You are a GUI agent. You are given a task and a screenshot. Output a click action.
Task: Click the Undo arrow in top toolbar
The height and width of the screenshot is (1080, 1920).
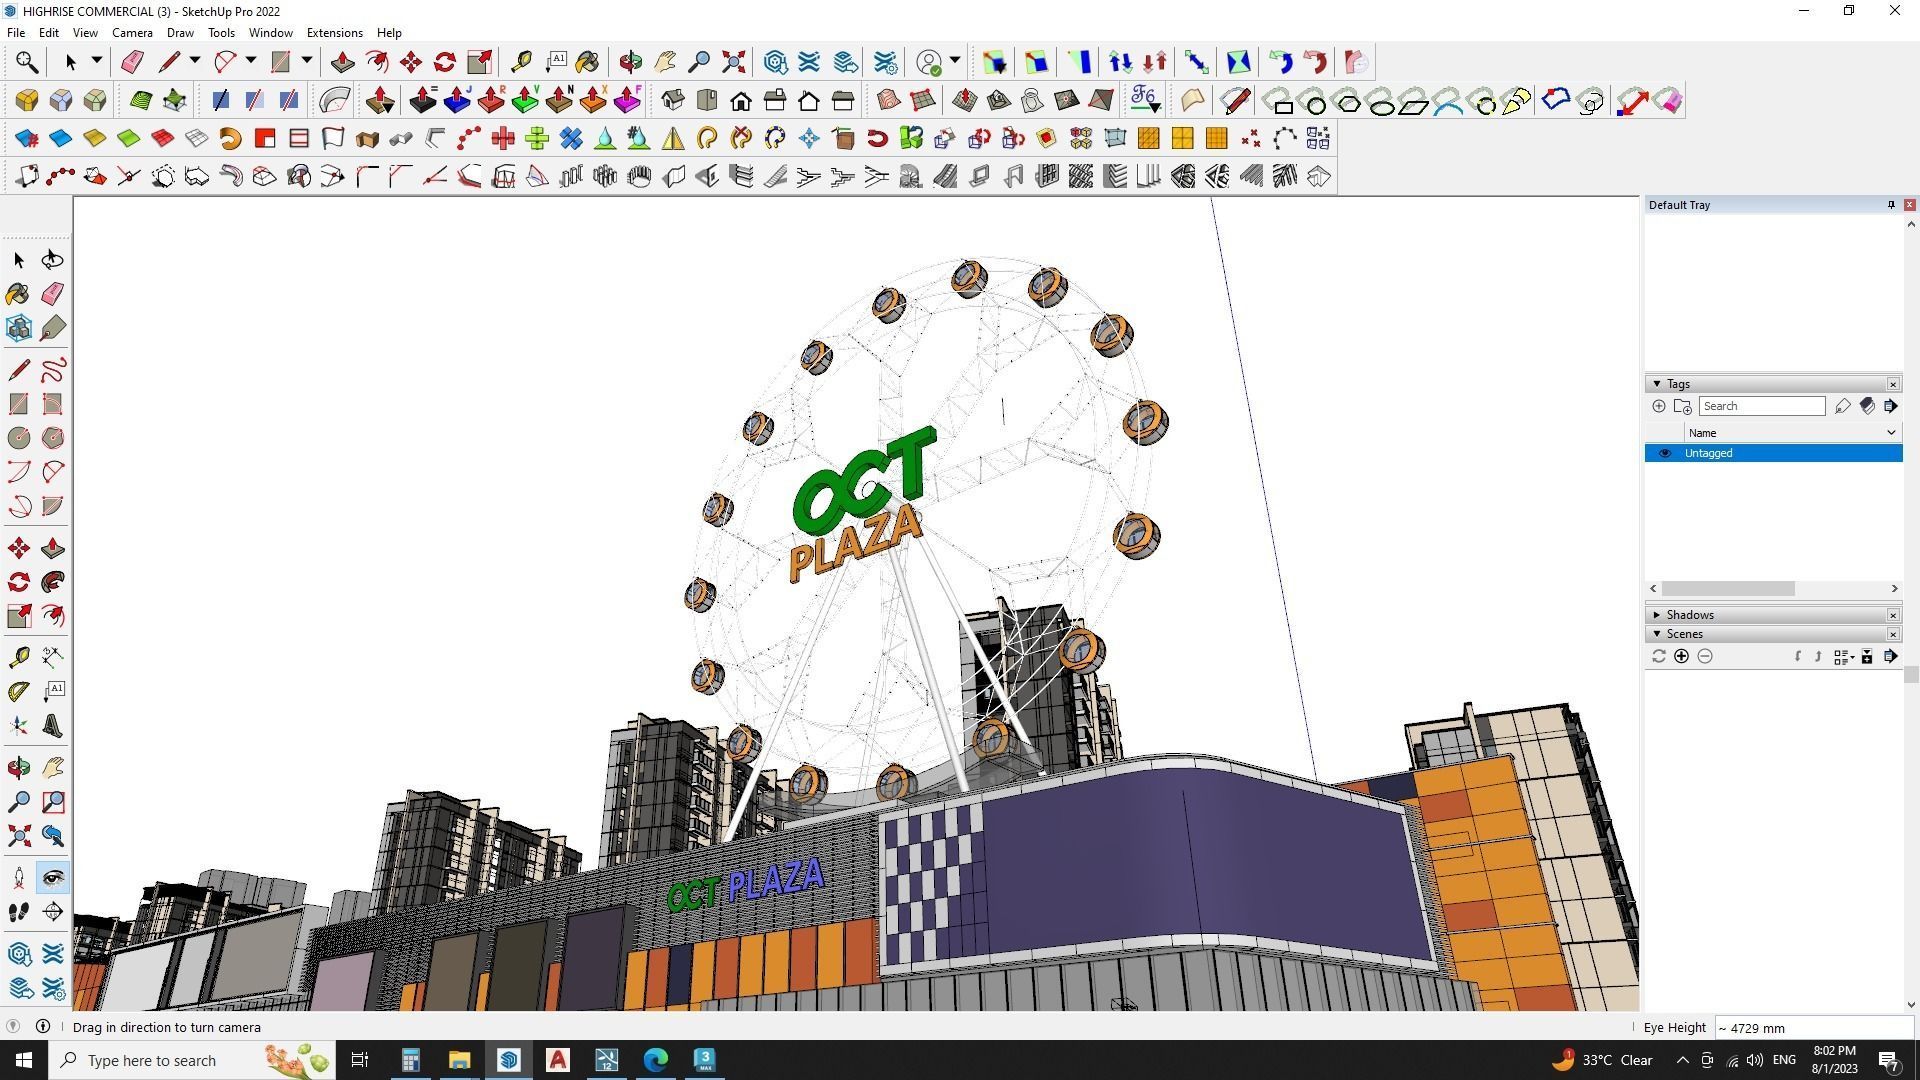click(x=1281, y=62)
